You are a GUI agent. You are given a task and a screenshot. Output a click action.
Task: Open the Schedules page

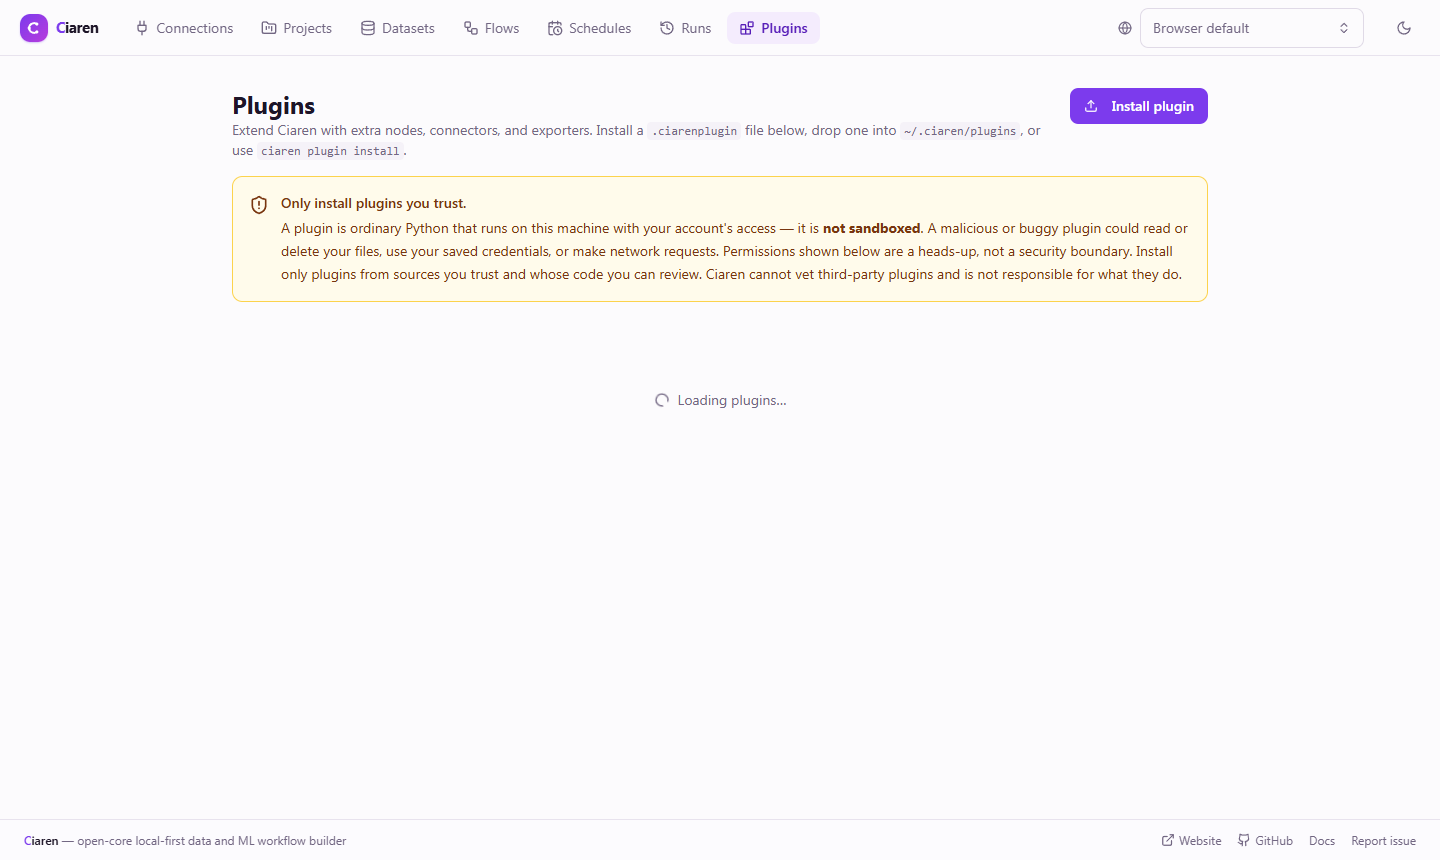coord(590,28)
